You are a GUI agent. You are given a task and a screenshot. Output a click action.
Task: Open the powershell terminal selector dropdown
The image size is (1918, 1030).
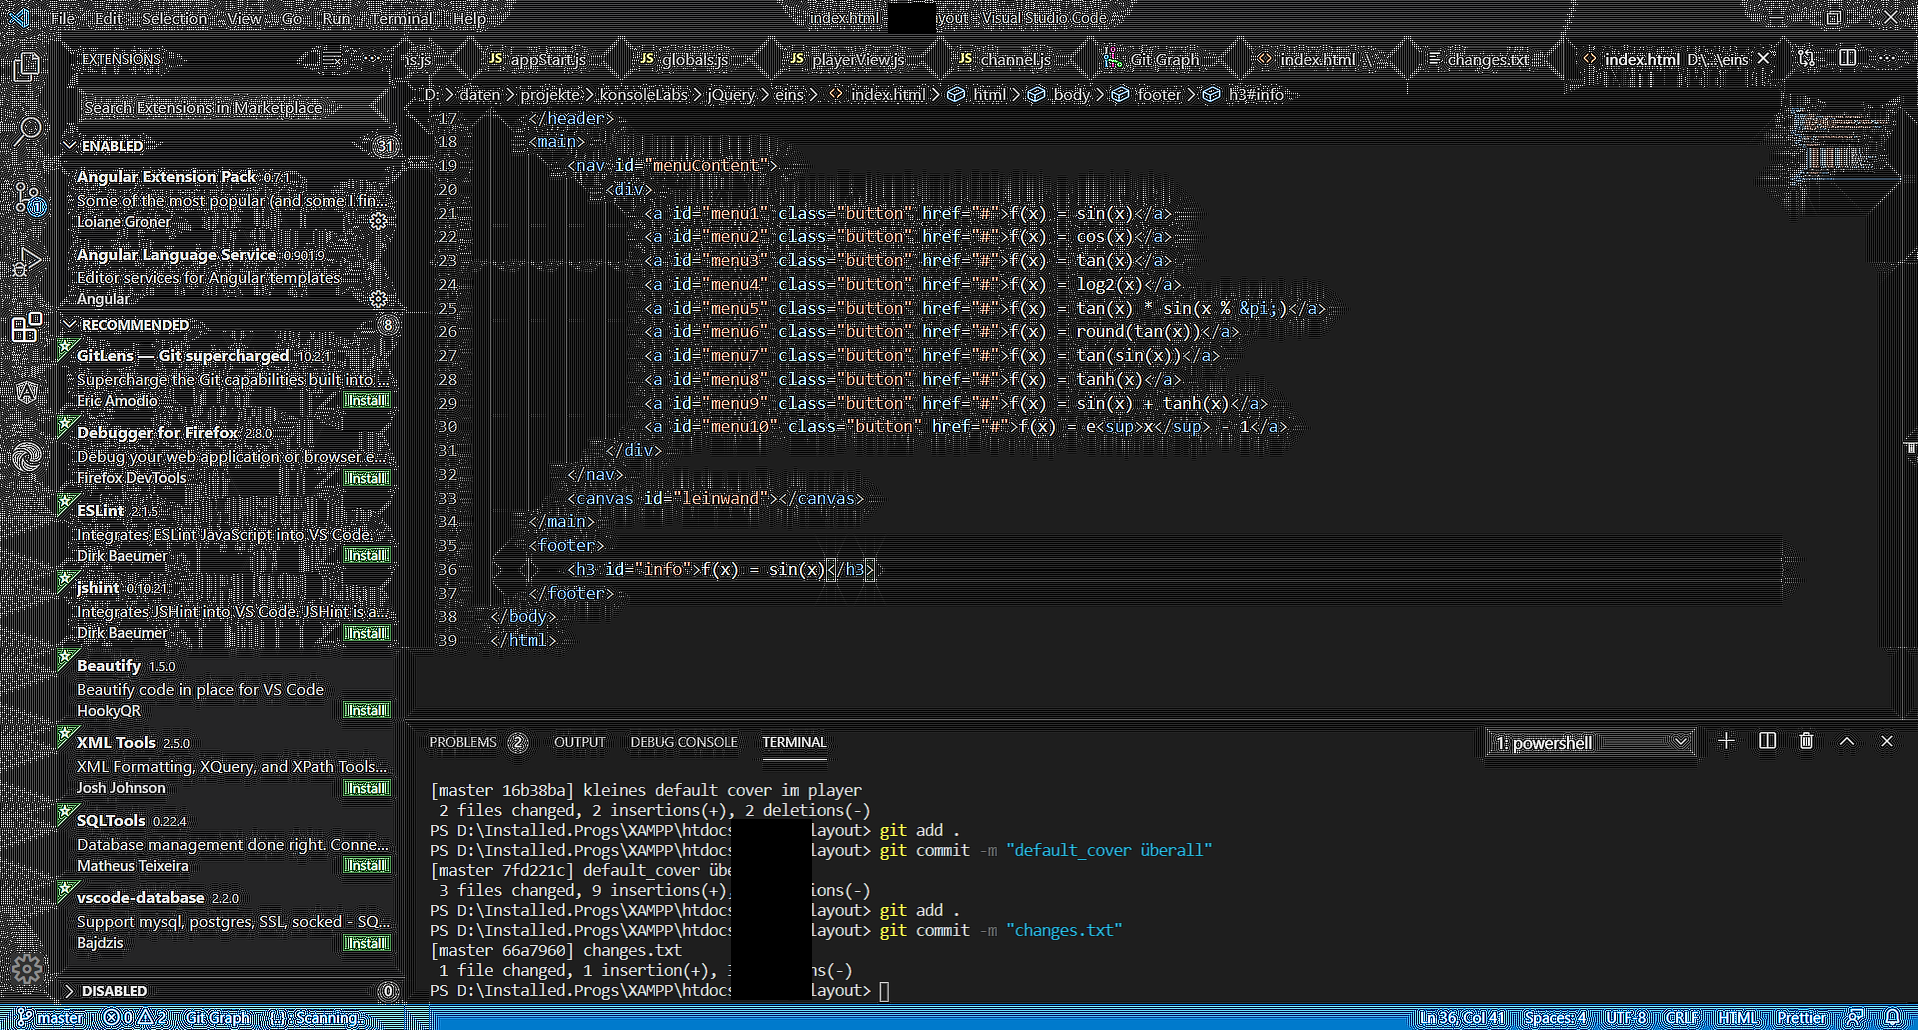pyautogui.click(x=1588, y=742)
